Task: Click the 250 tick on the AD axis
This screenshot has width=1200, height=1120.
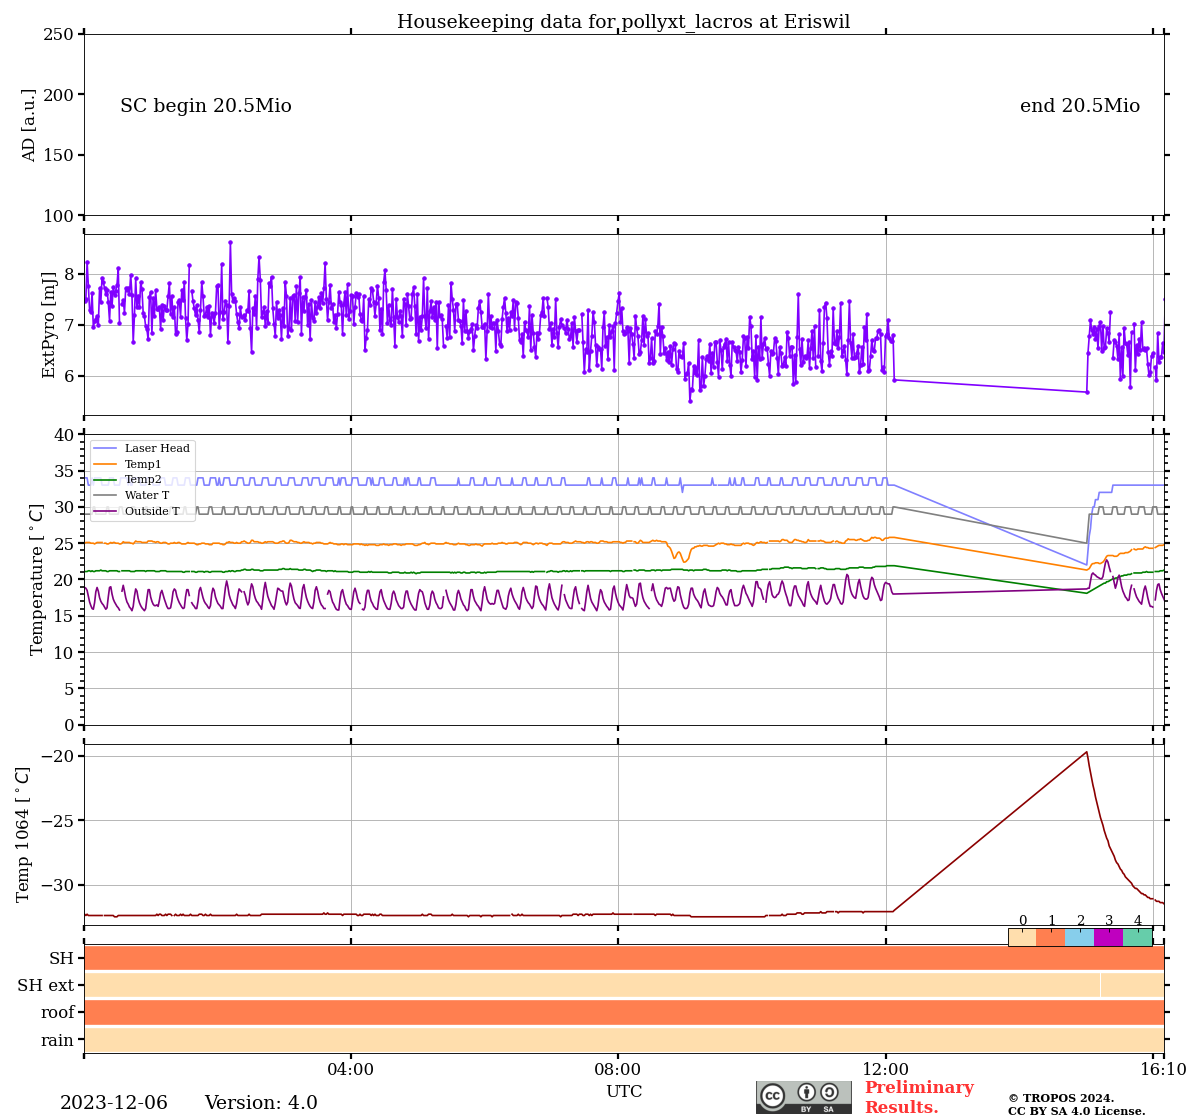Action: click(58, 34)
